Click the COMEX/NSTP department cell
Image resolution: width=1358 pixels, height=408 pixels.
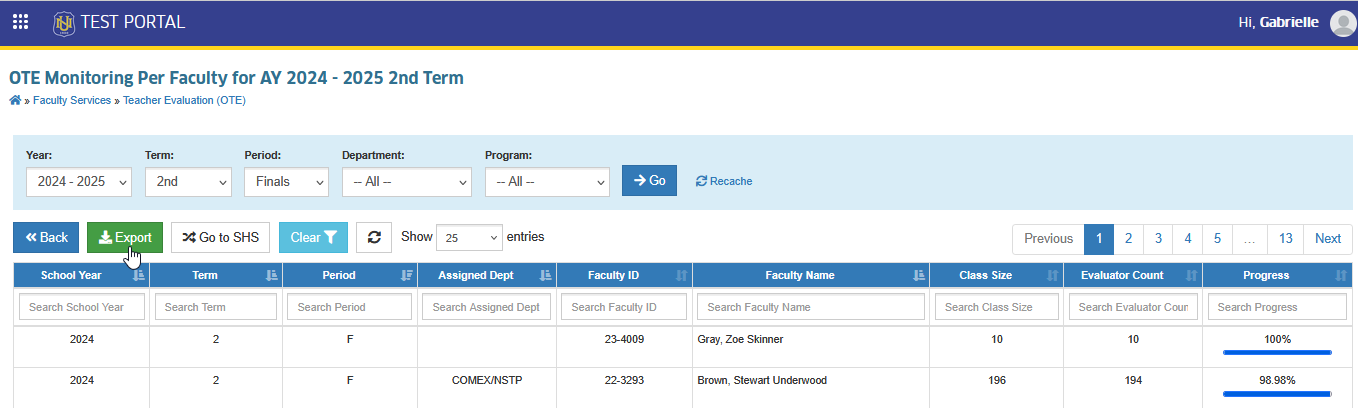point(486,380)
